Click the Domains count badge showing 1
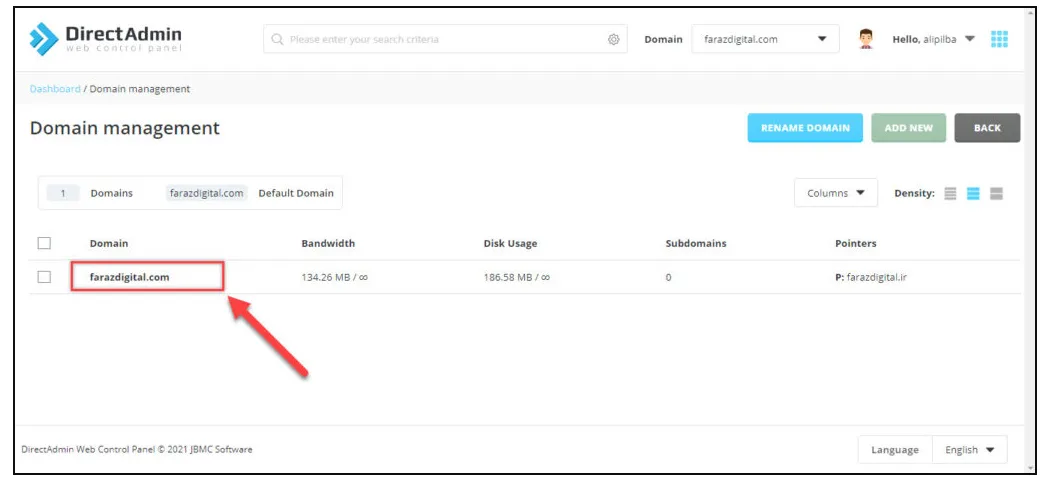 [63, 193]
